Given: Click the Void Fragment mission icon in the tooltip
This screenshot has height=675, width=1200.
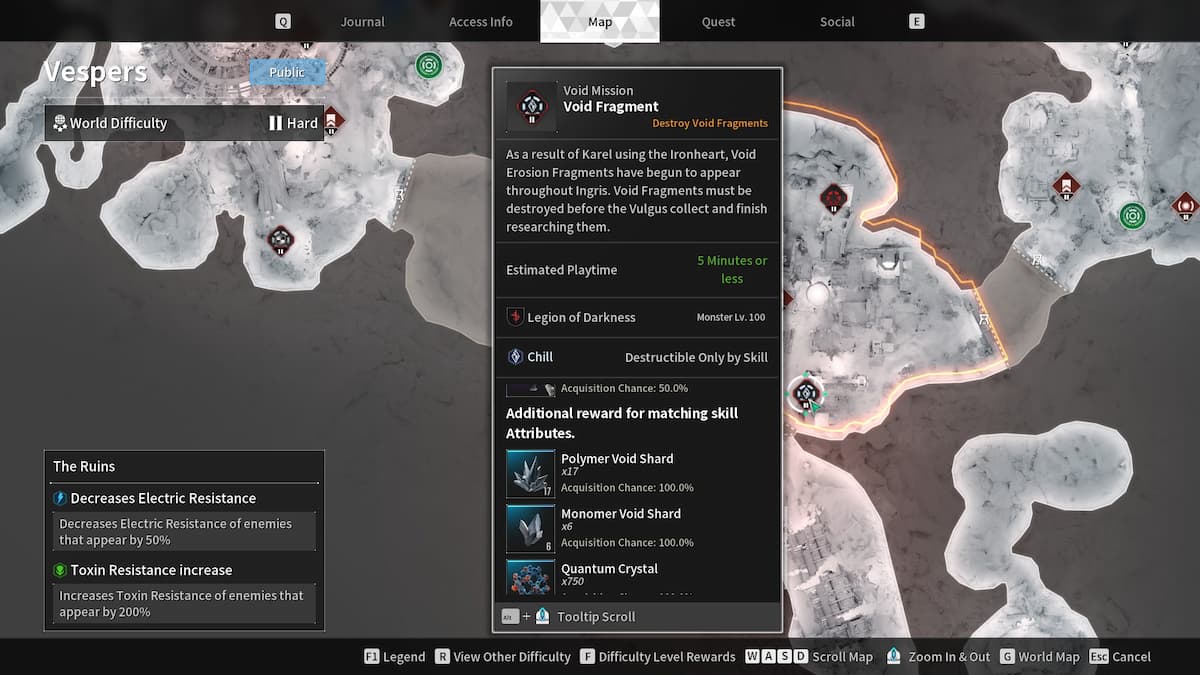Looking at the screenshot, I should [x=530, y=104].
